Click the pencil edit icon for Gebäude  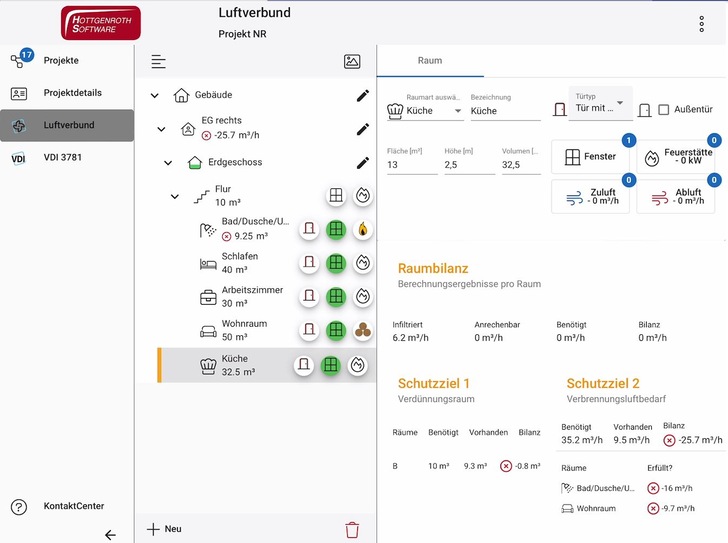pos(362,96)
